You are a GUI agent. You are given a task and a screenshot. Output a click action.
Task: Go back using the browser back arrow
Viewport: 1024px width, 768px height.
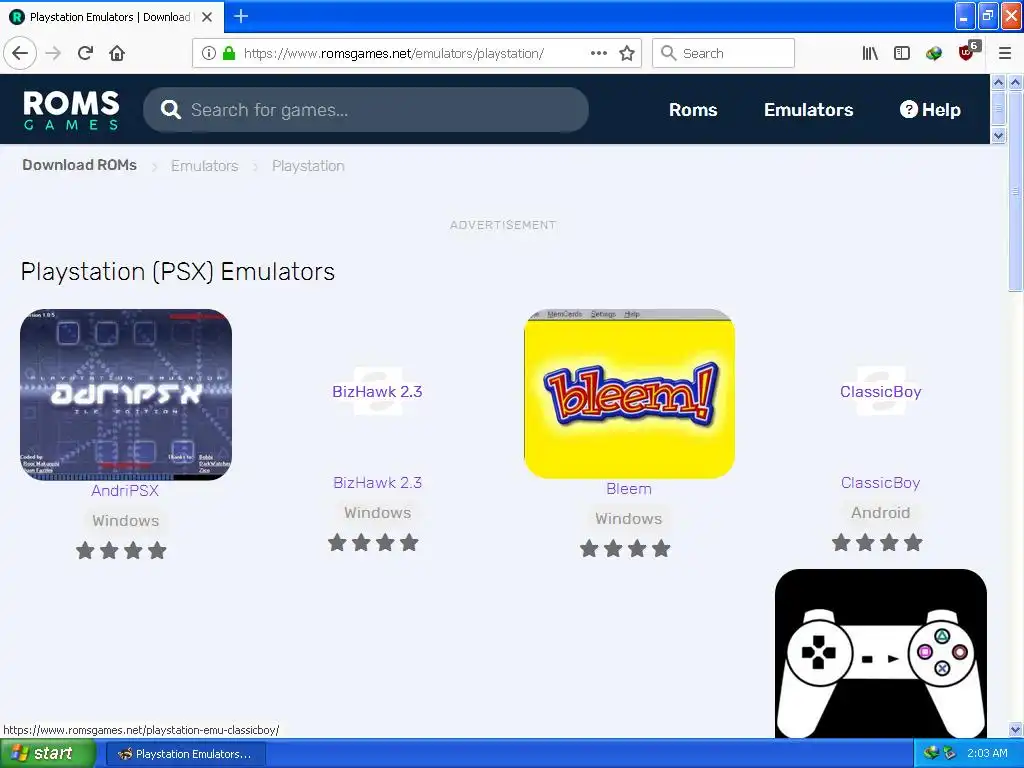(x=20, y=53)
